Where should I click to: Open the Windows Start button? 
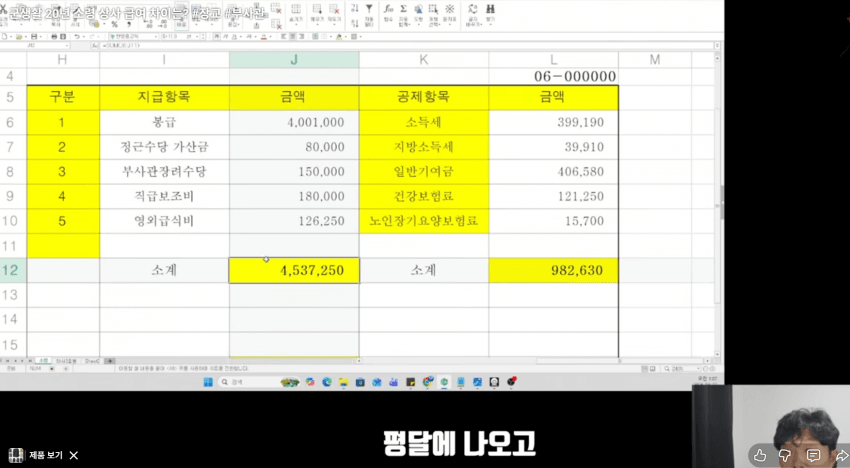tap(208, 382)
